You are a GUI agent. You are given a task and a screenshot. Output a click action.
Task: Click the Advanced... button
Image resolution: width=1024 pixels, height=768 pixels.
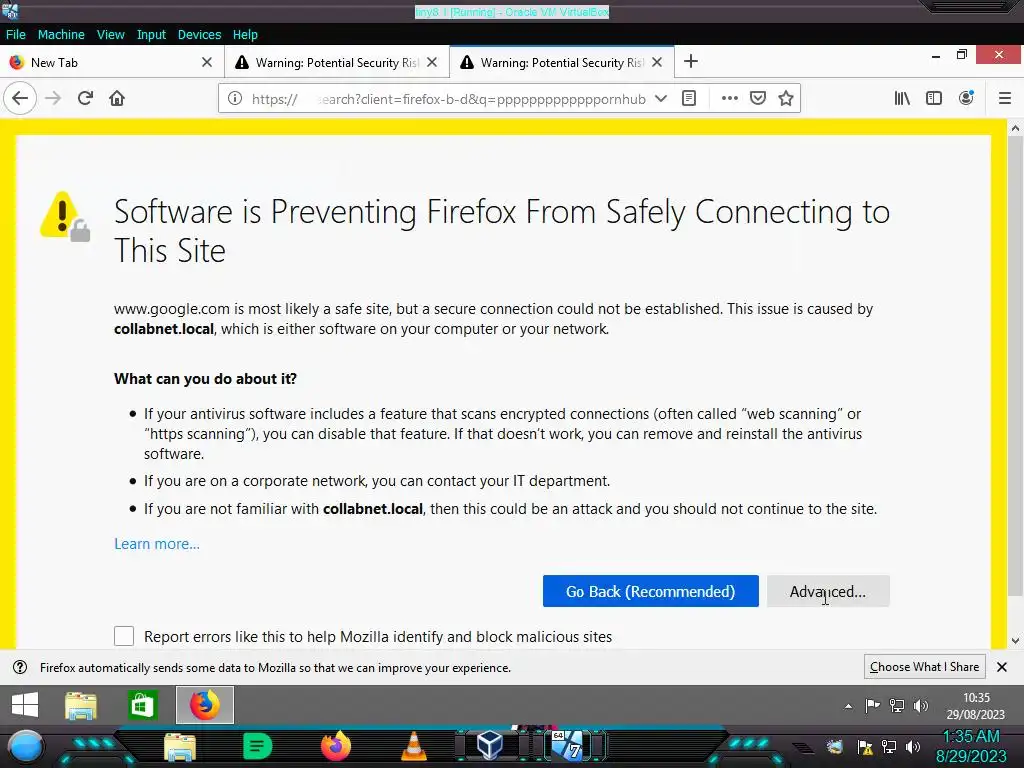tap(828, 591)
